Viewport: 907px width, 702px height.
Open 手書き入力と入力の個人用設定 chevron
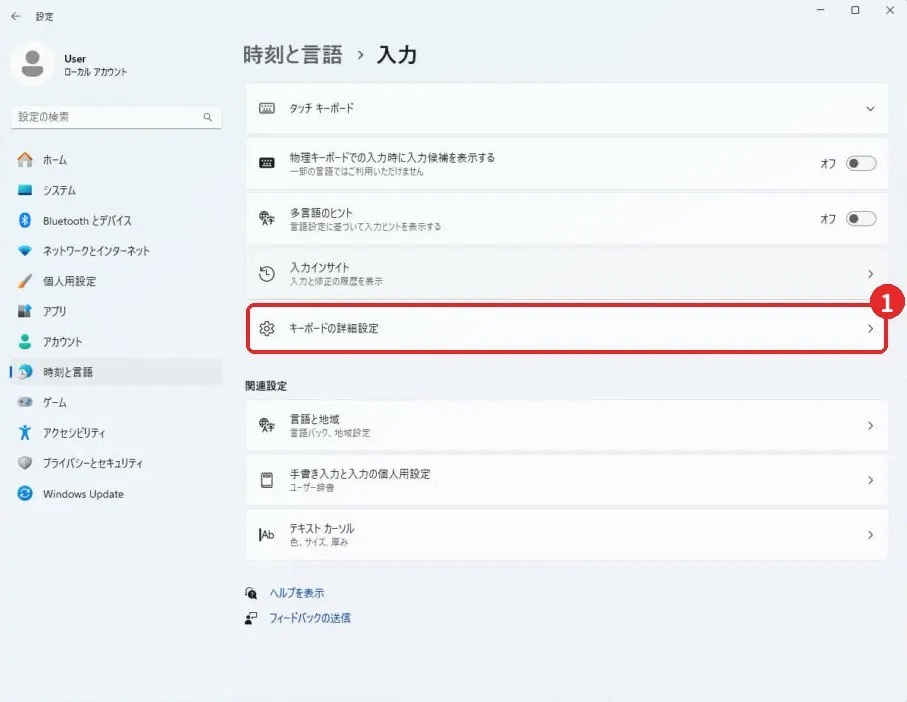[871, 480]
